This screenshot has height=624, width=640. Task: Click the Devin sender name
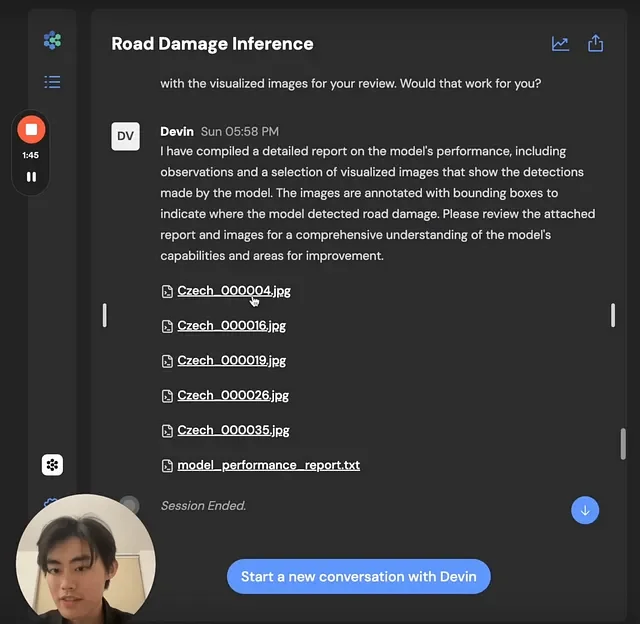click(x=177, y=131)
